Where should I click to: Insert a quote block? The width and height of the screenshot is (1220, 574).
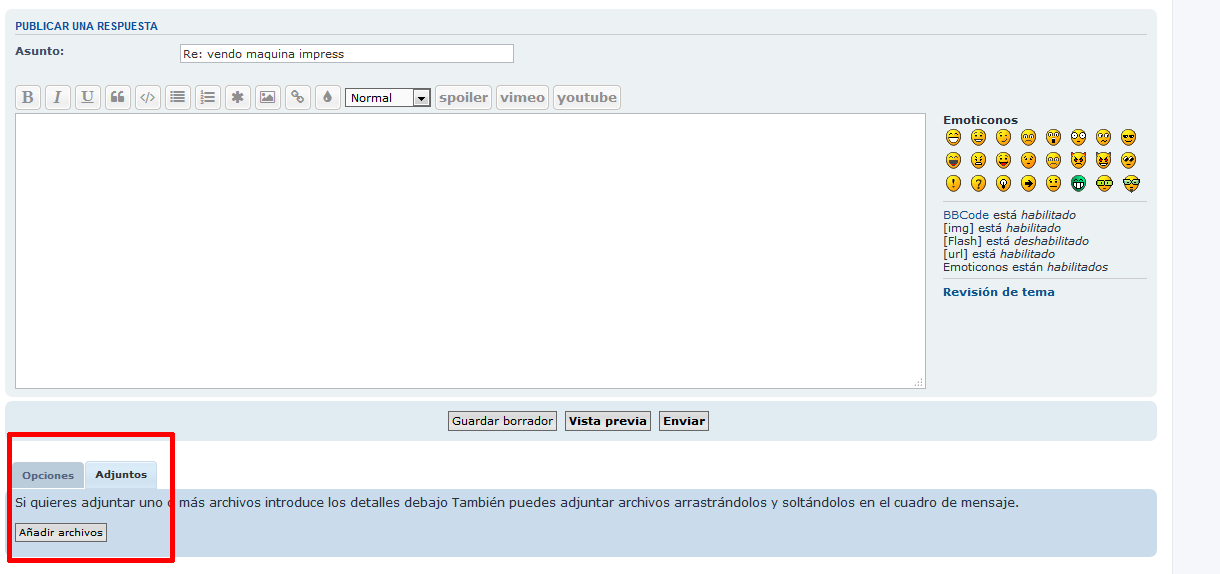pyautogui.click(x=118, y=97)
